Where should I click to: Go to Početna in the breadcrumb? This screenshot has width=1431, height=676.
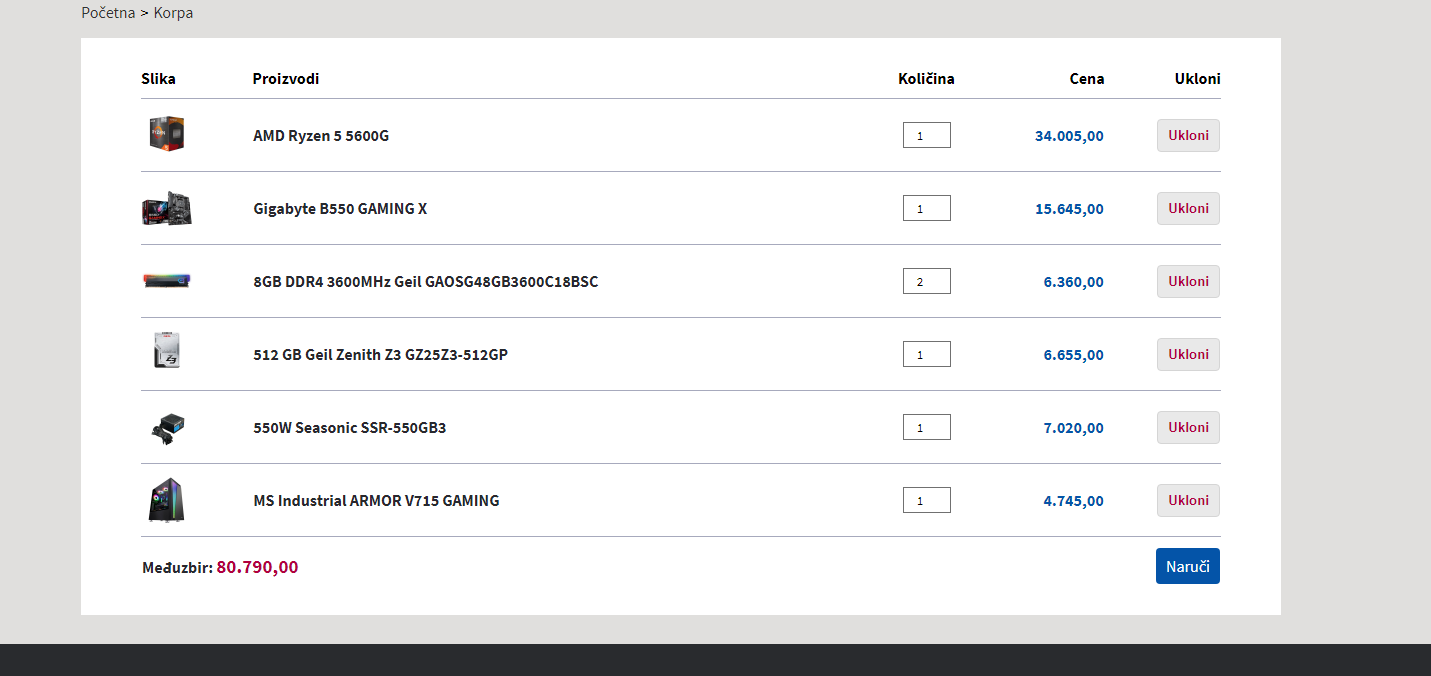[x=108, y=13]
